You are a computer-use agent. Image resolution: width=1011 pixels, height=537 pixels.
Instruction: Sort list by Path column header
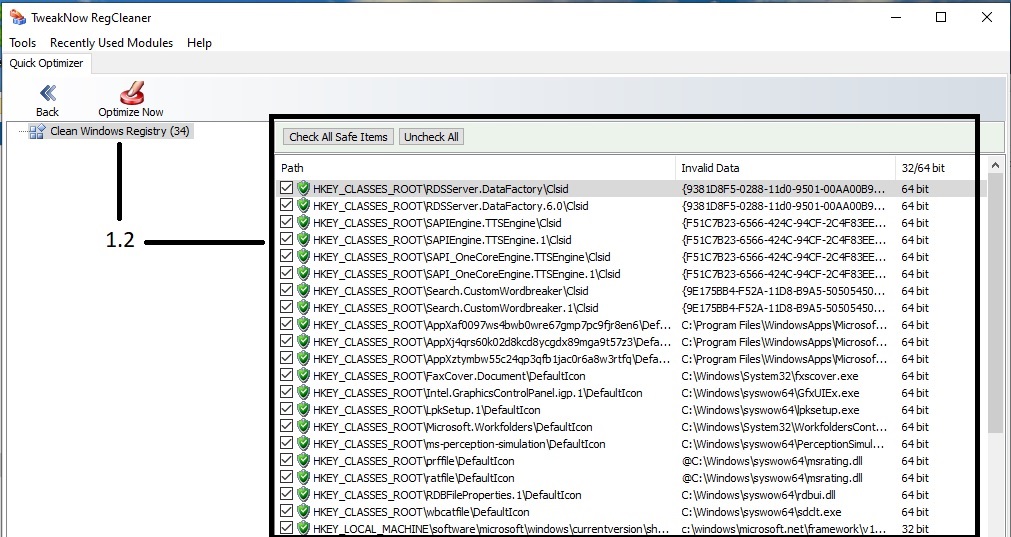pyautogui.click(x=475, y=168)
